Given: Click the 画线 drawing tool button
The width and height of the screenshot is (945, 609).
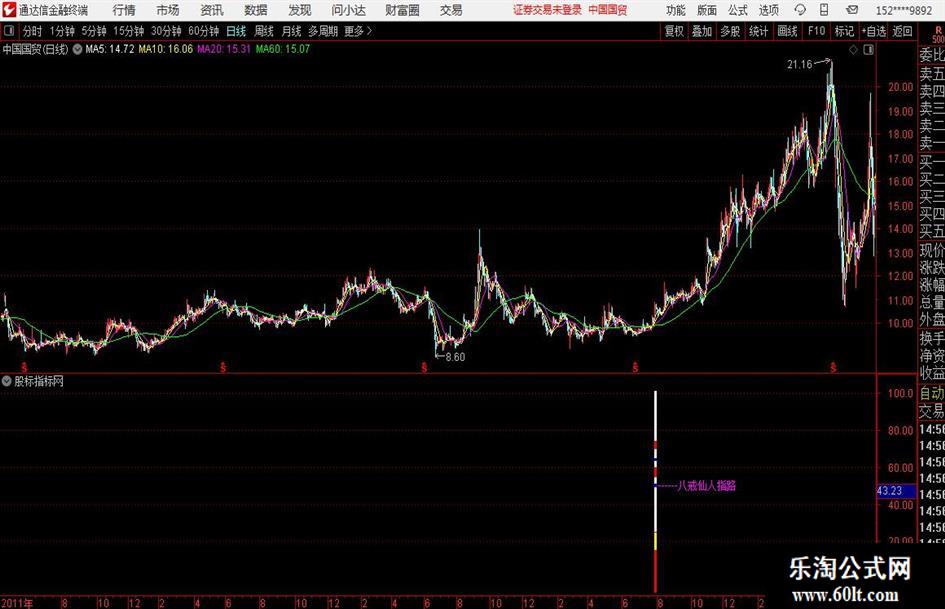Looking at the screenshot, I should click(x=788, y=31).
